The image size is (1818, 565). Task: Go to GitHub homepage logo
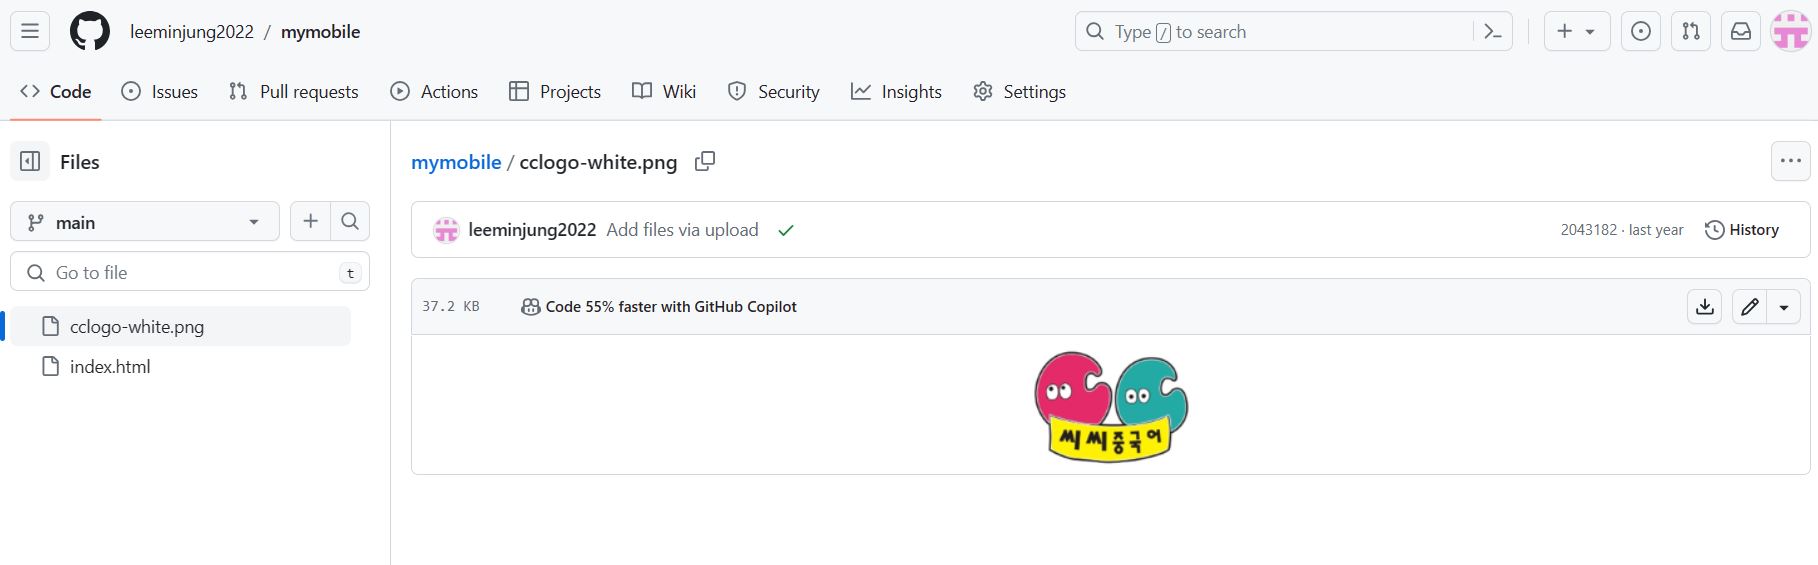pos(90,31)
